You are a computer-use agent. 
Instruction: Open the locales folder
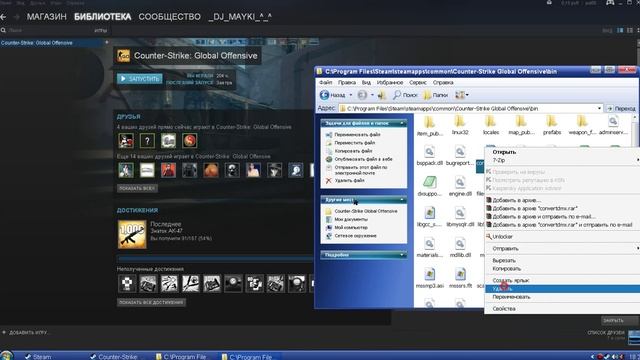[x=491, y=125]
